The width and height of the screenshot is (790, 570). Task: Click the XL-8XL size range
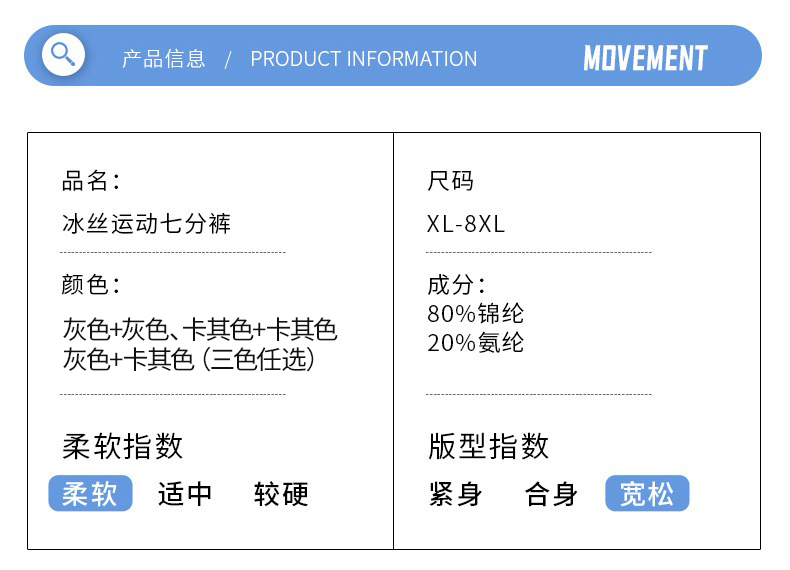466,224
